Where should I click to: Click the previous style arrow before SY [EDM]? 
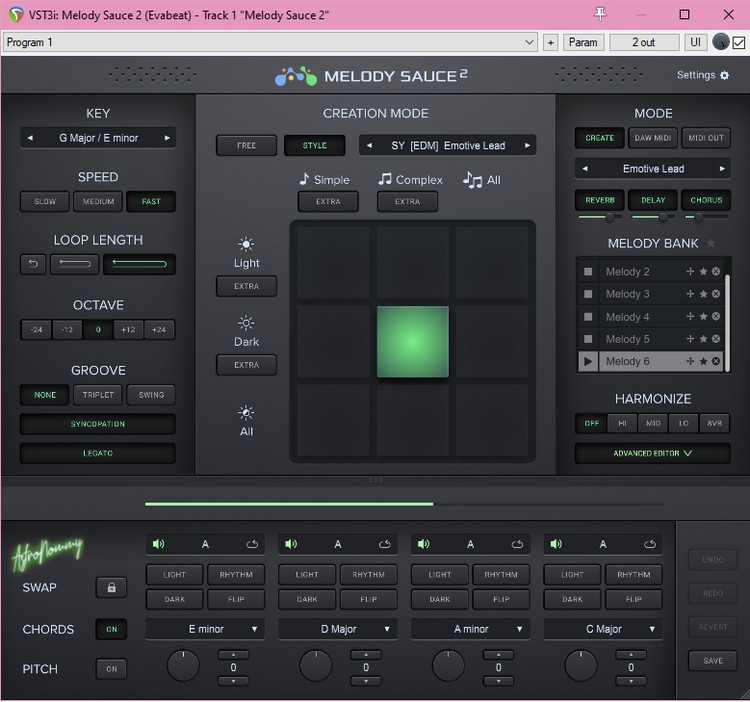pyautogui.click(x=369, y=145)
